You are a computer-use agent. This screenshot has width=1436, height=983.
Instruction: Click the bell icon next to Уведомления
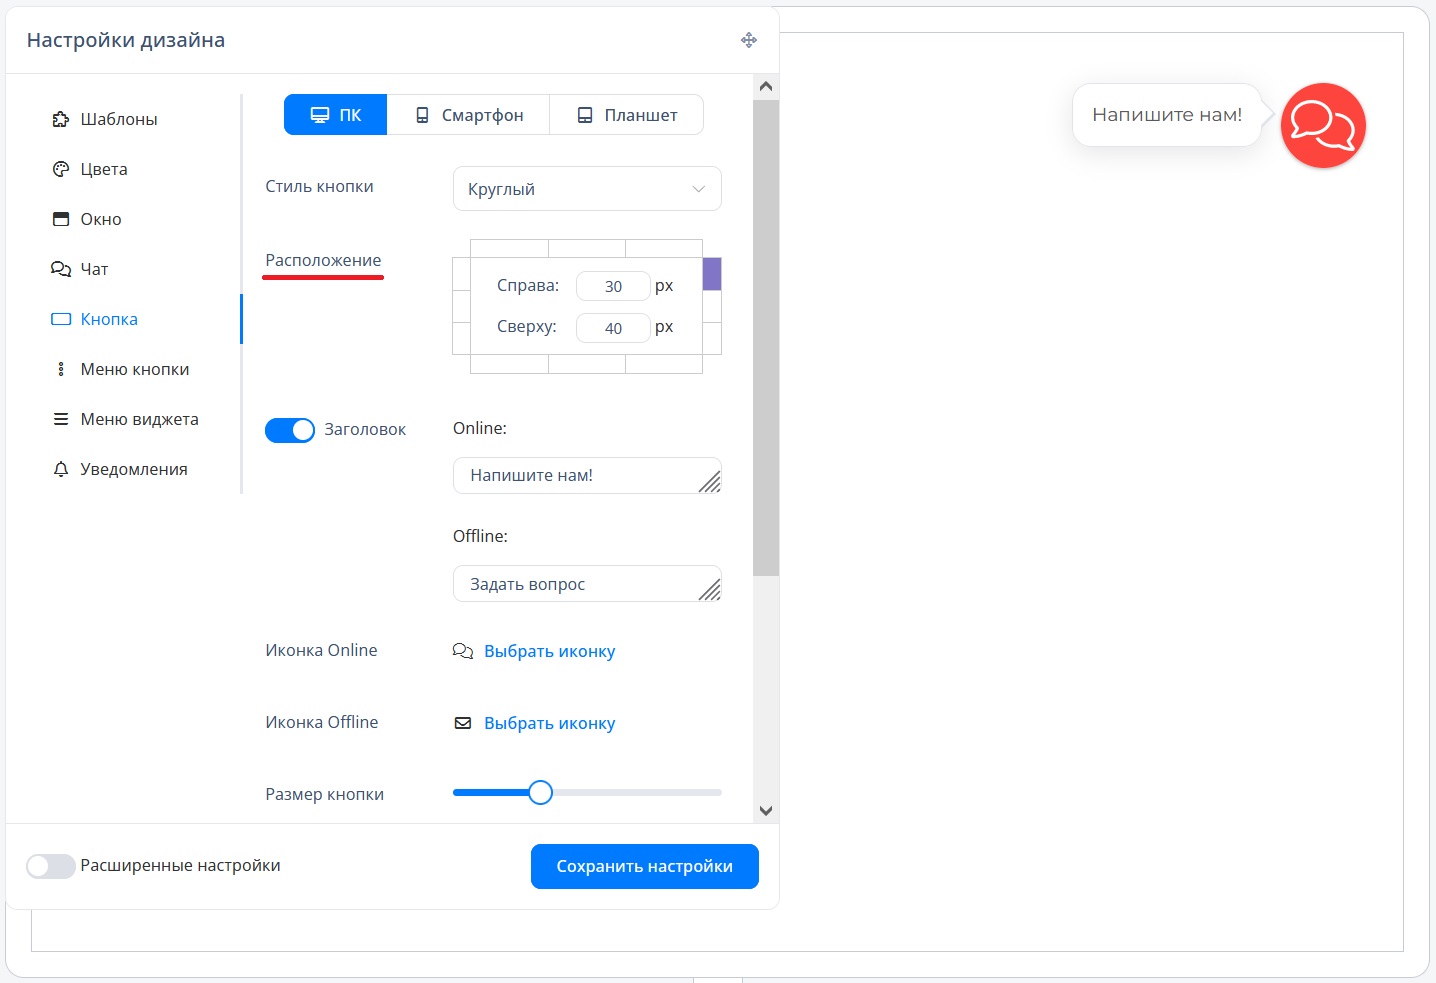point(61,469)
